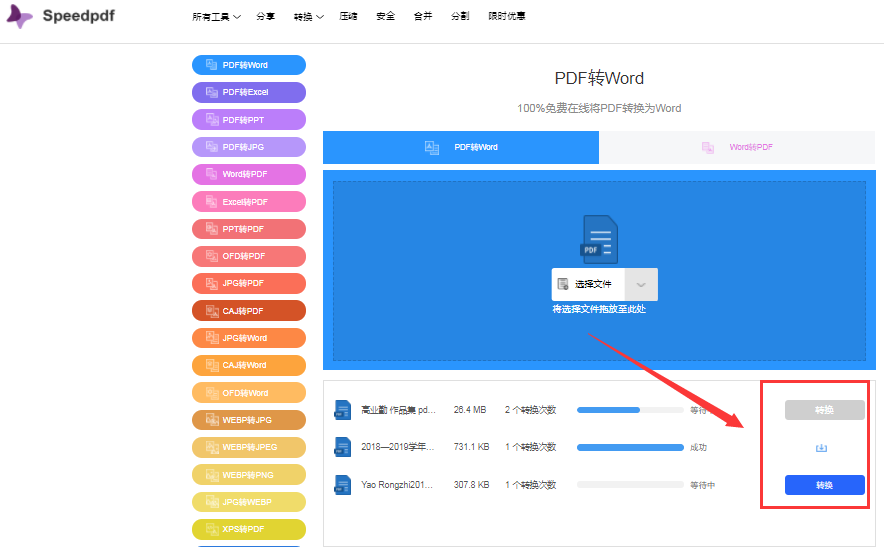Click the CAJ转PDF icon in sidebar

pyautogui.click(x=211, y=311)
